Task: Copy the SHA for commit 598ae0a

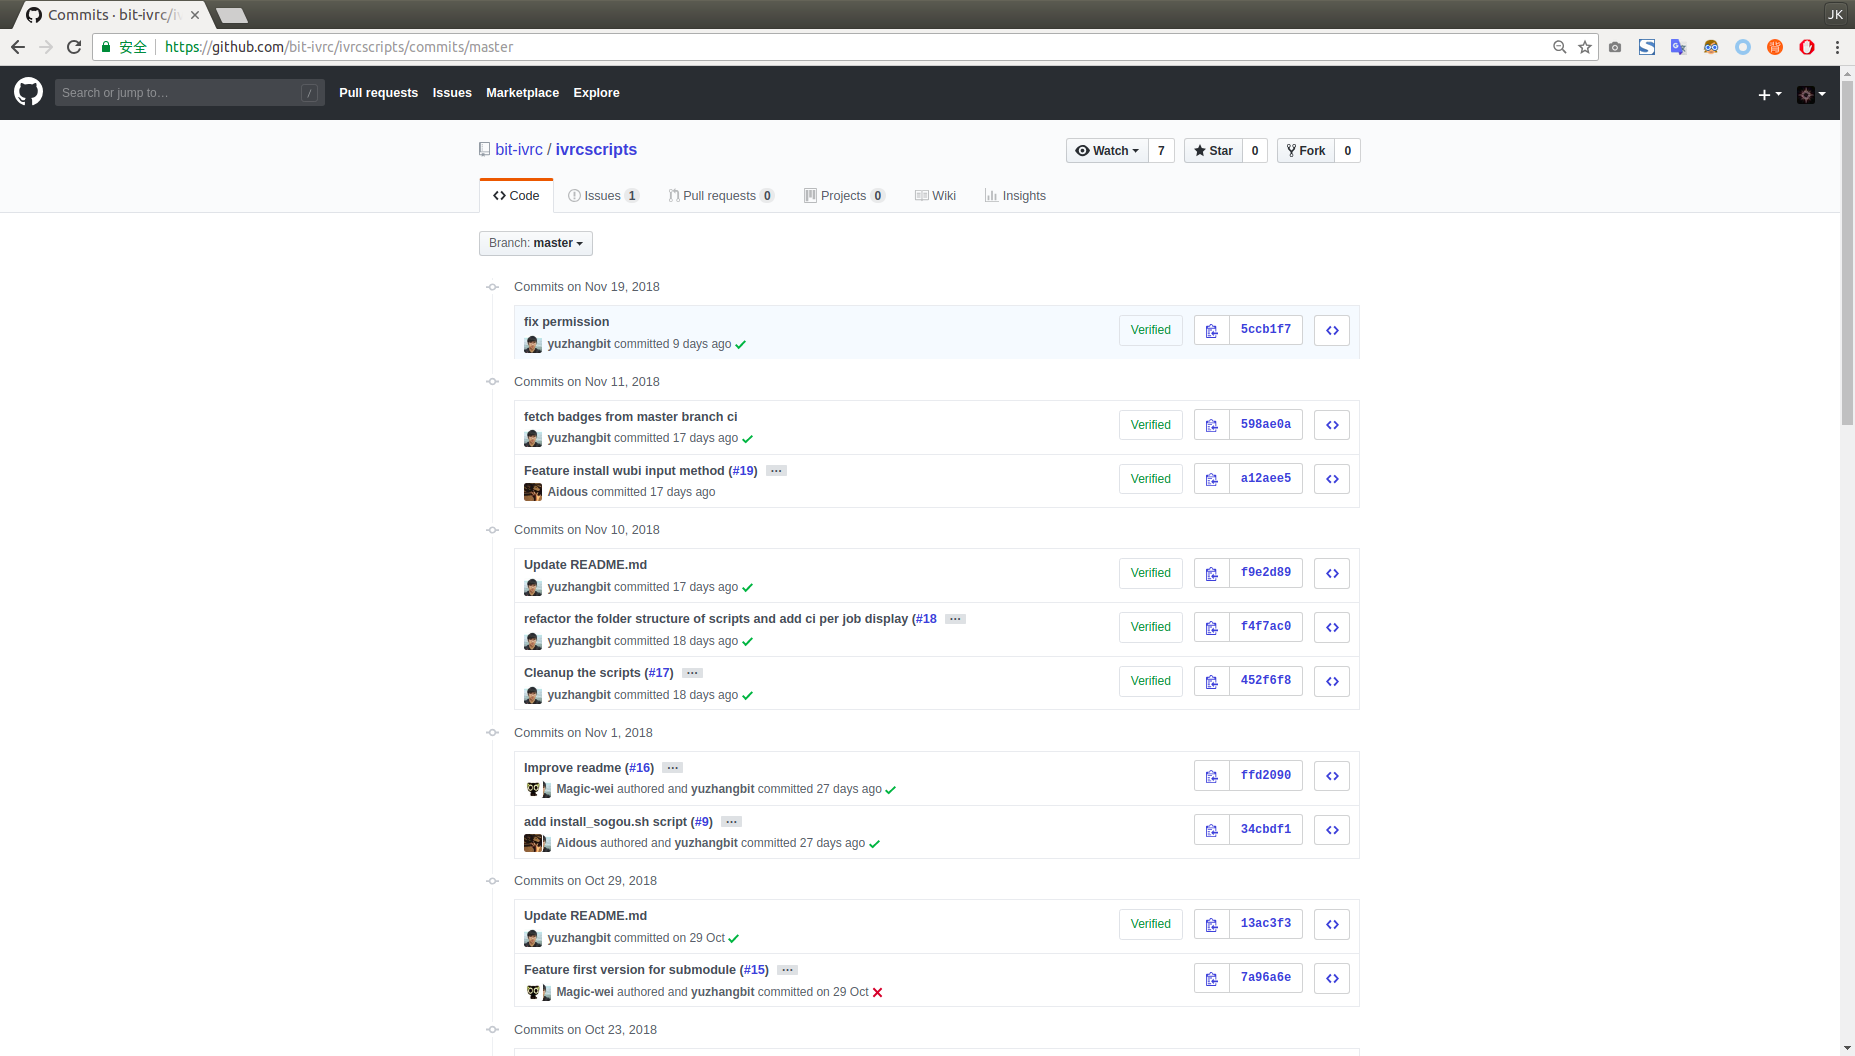Action: click(1211, 424)
